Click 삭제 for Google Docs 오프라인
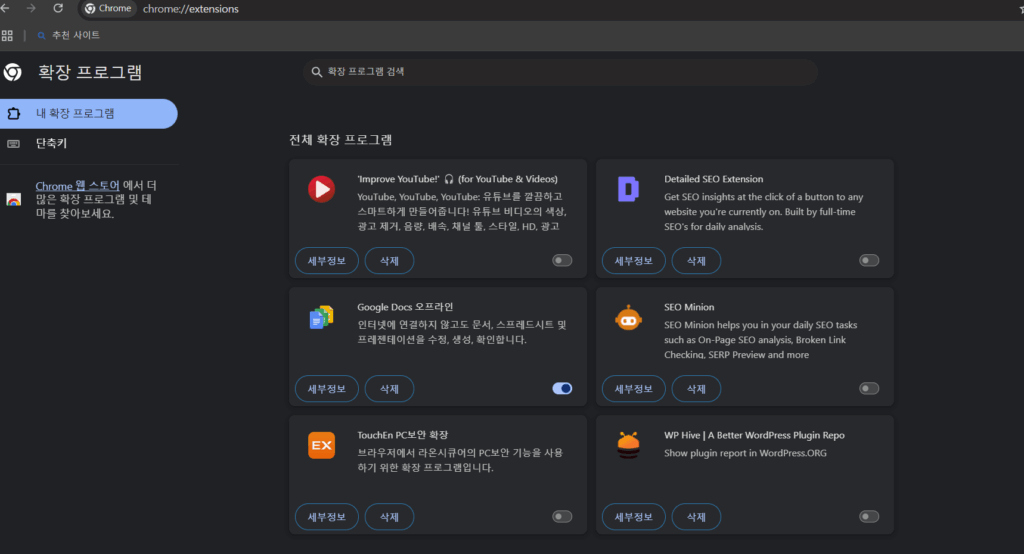 [x=389, y=389]
